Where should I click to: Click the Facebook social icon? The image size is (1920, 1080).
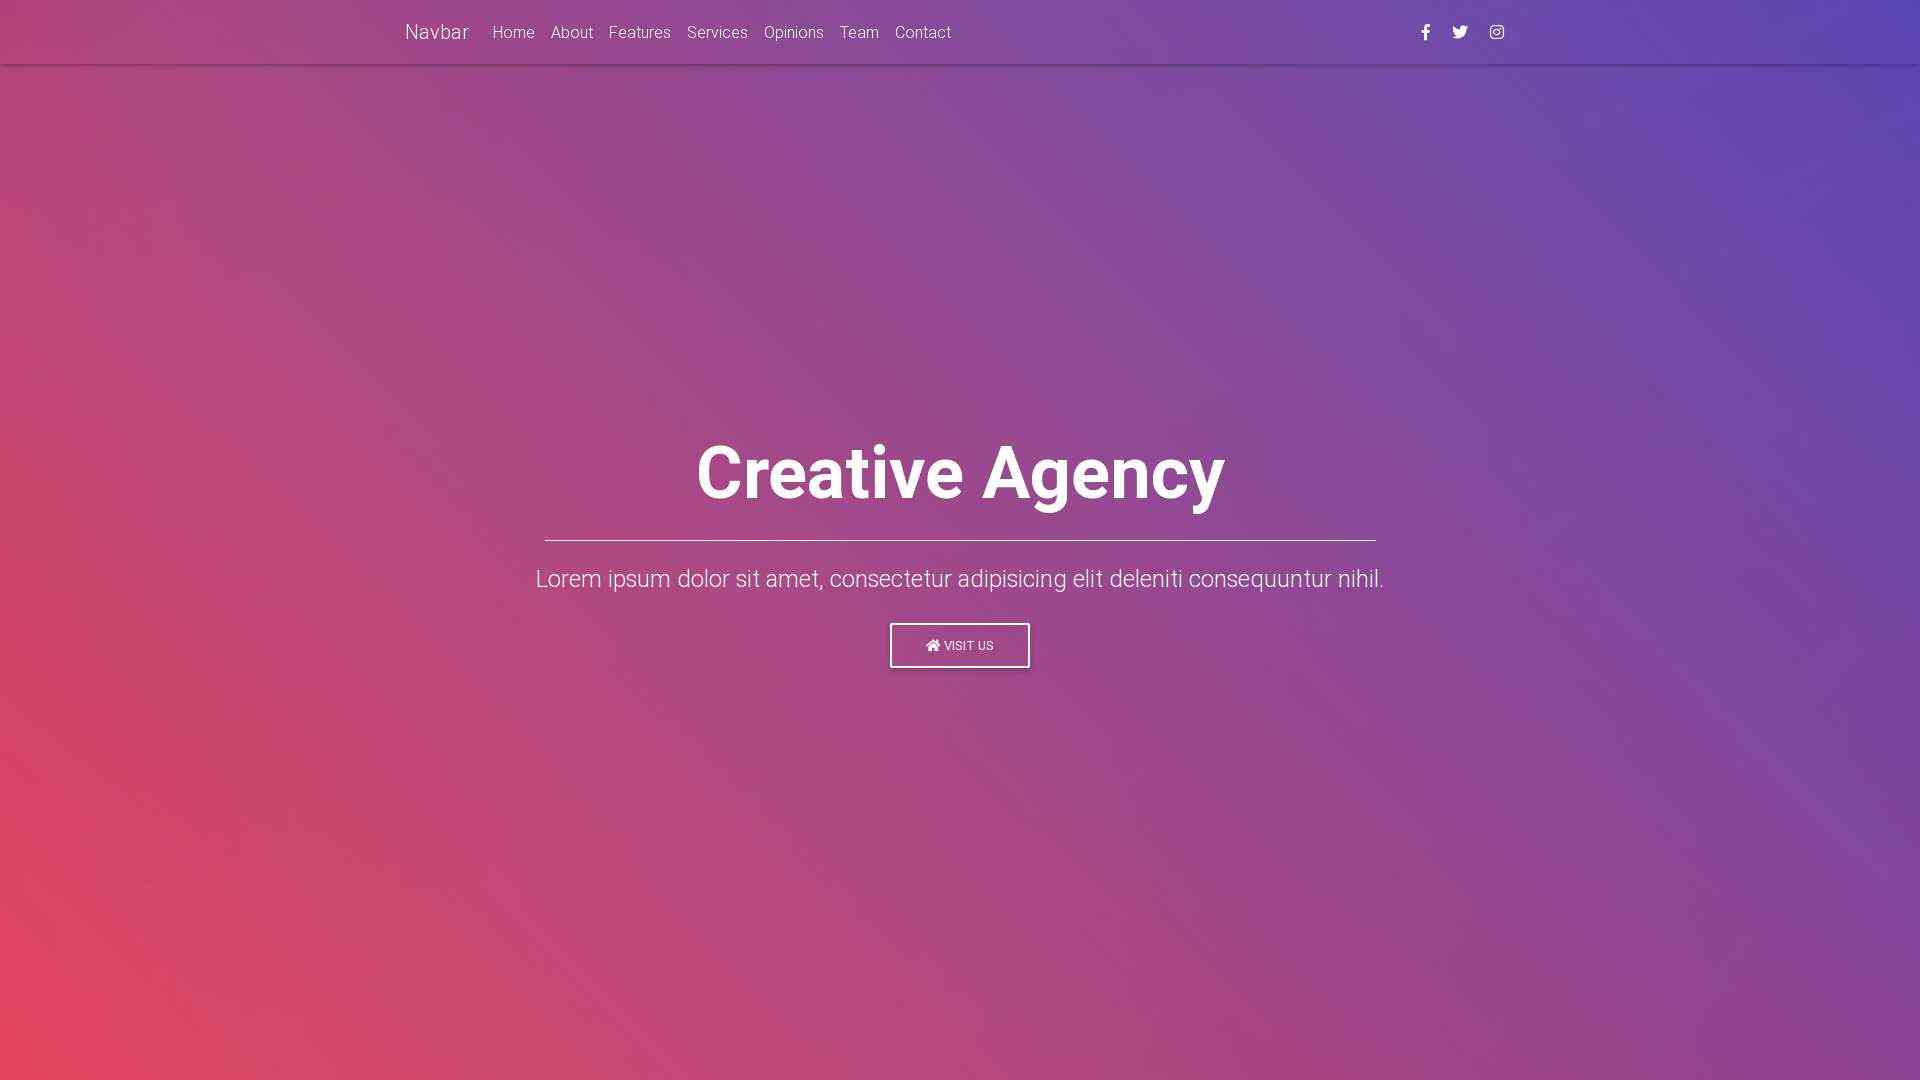click(1425, 32)
